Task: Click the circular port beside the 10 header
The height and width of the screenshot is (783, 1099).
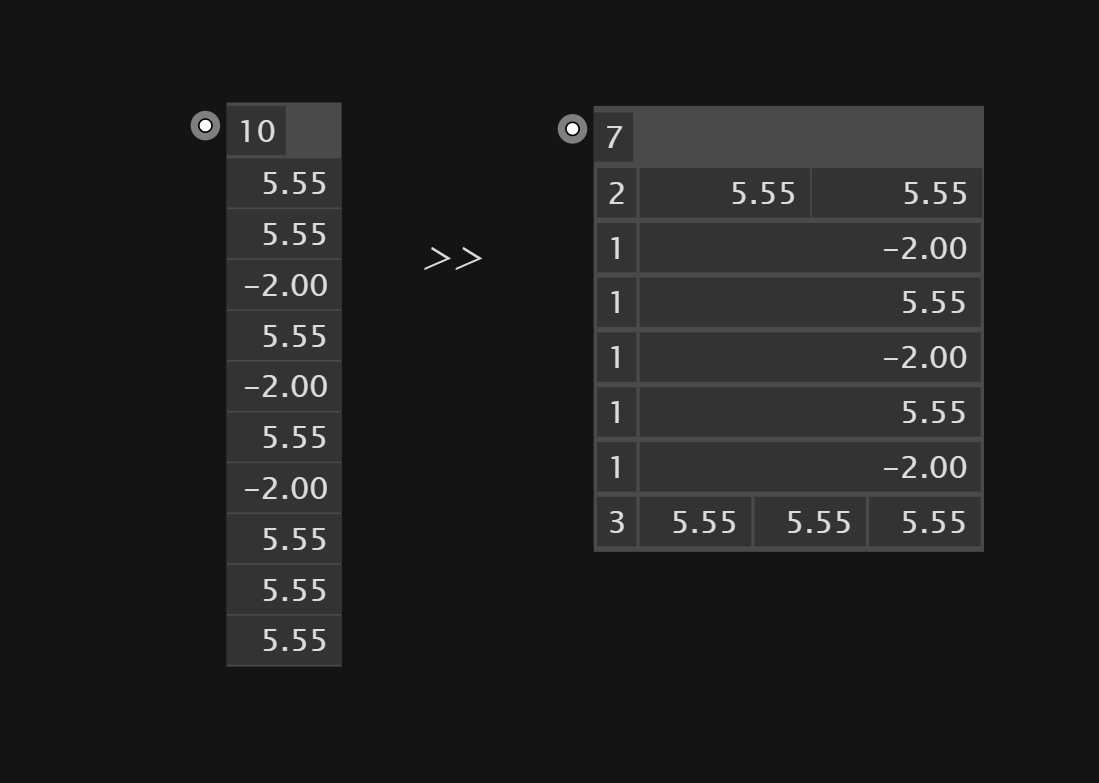Action: [205, 125]
